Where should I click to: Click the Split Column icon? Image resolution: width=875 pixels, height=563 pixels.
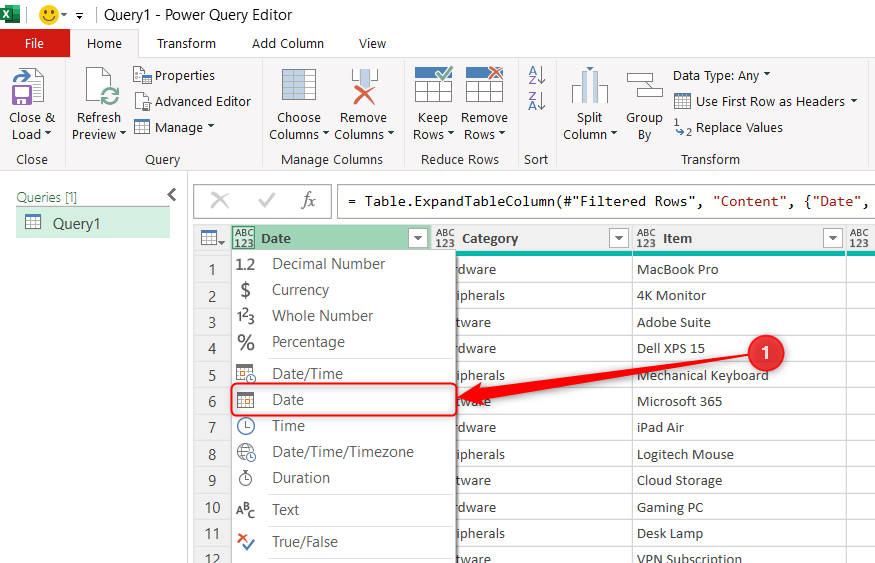(x=590, y=85)
